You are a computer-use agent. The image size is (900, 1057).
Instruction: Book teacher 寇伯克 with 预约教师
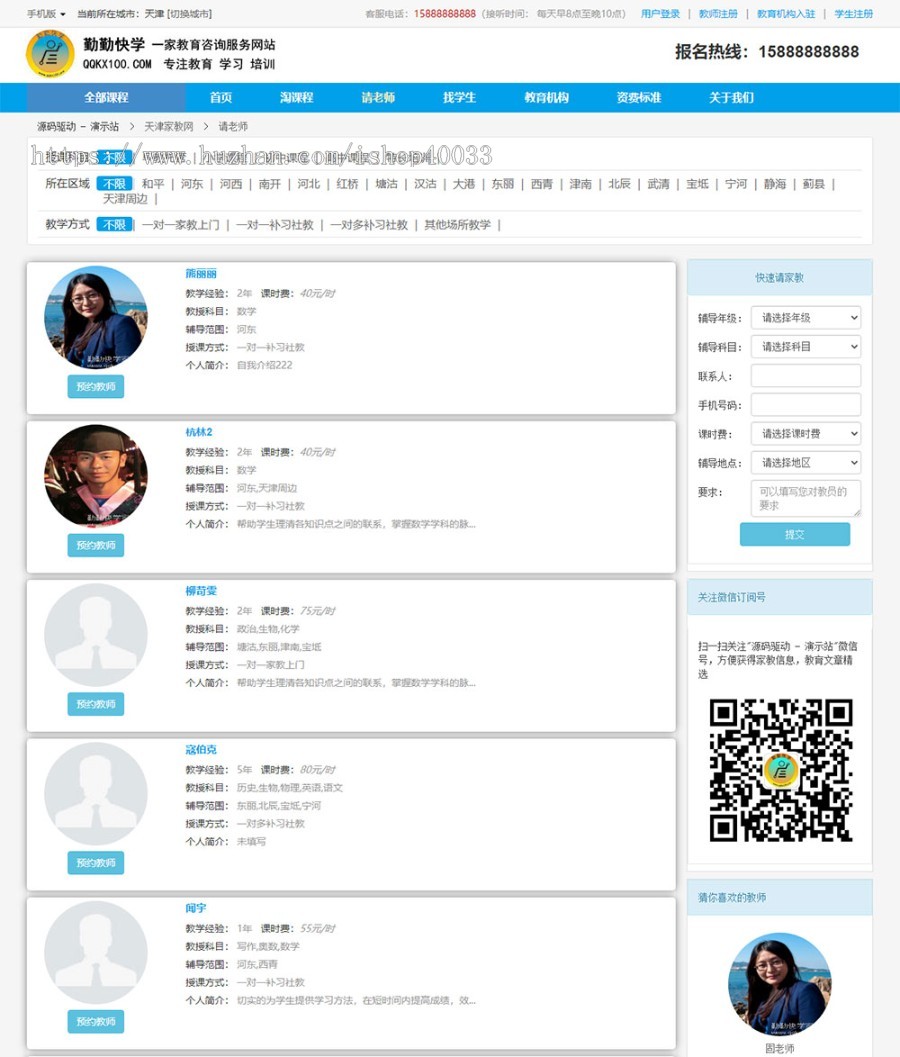96,863
